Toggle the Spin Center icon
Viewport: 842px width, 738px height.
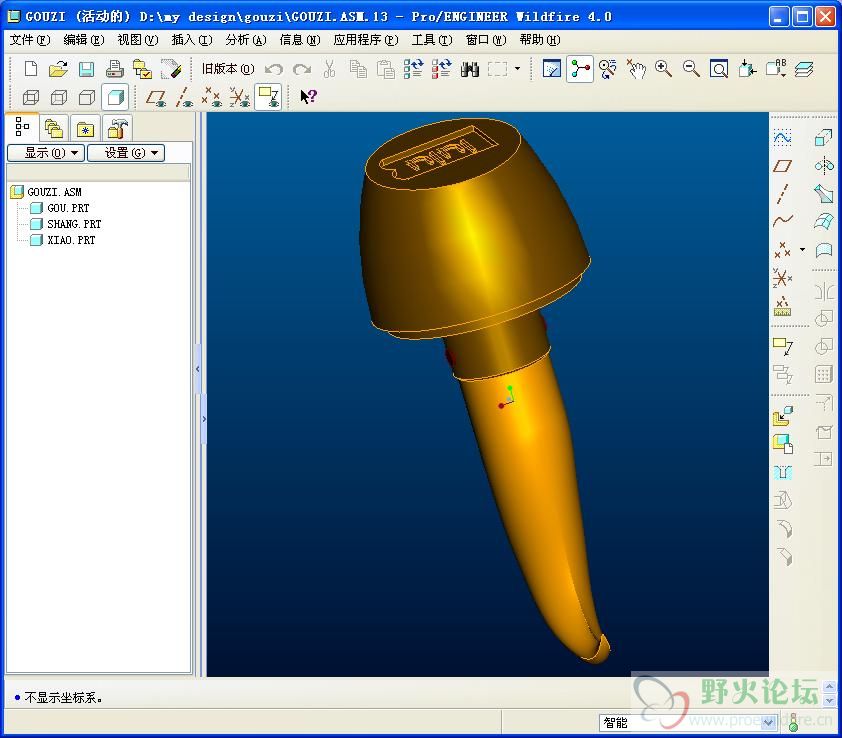click(580, 69)
